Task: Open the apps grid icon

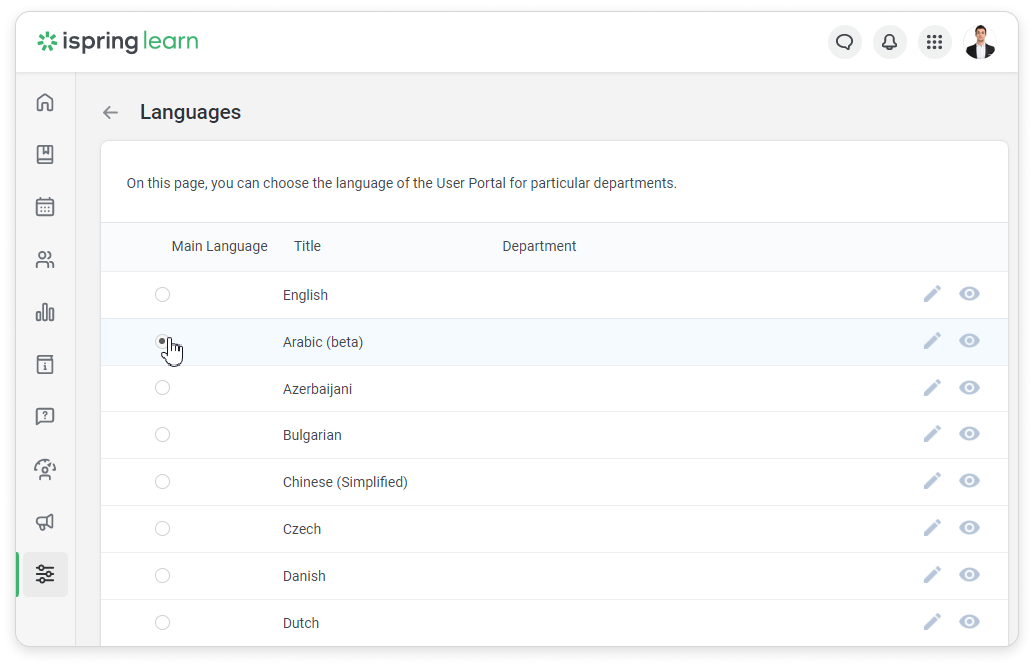Action: tap(934, 42)
